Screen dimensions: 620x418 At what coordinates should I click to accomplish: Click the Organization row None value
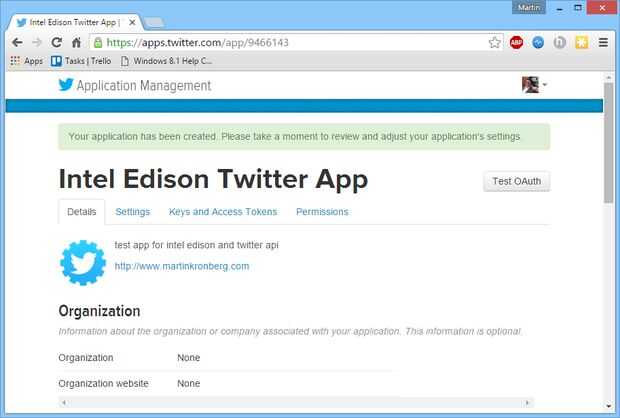[x=189, y=358]
